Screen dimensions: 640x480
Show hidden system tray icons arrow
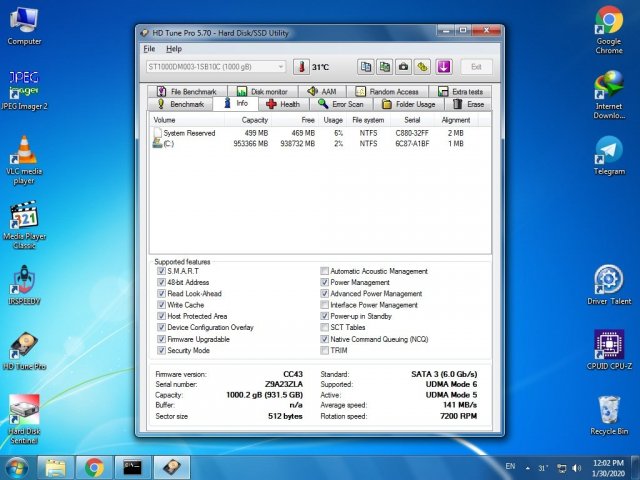click(525, 467)
